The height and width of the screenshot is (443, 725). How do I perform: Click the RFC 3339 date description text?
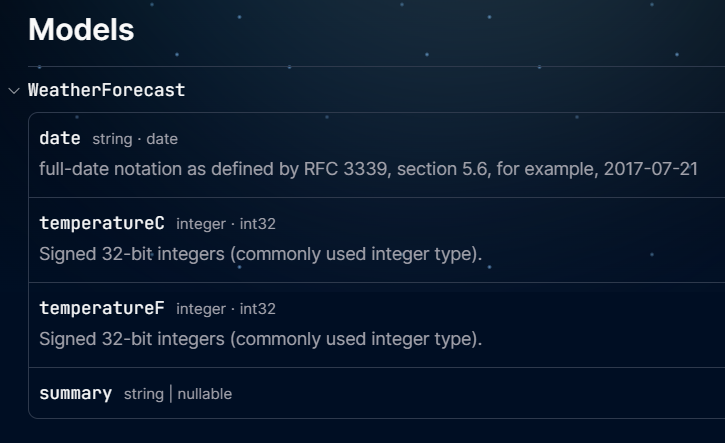coord(368,169)
